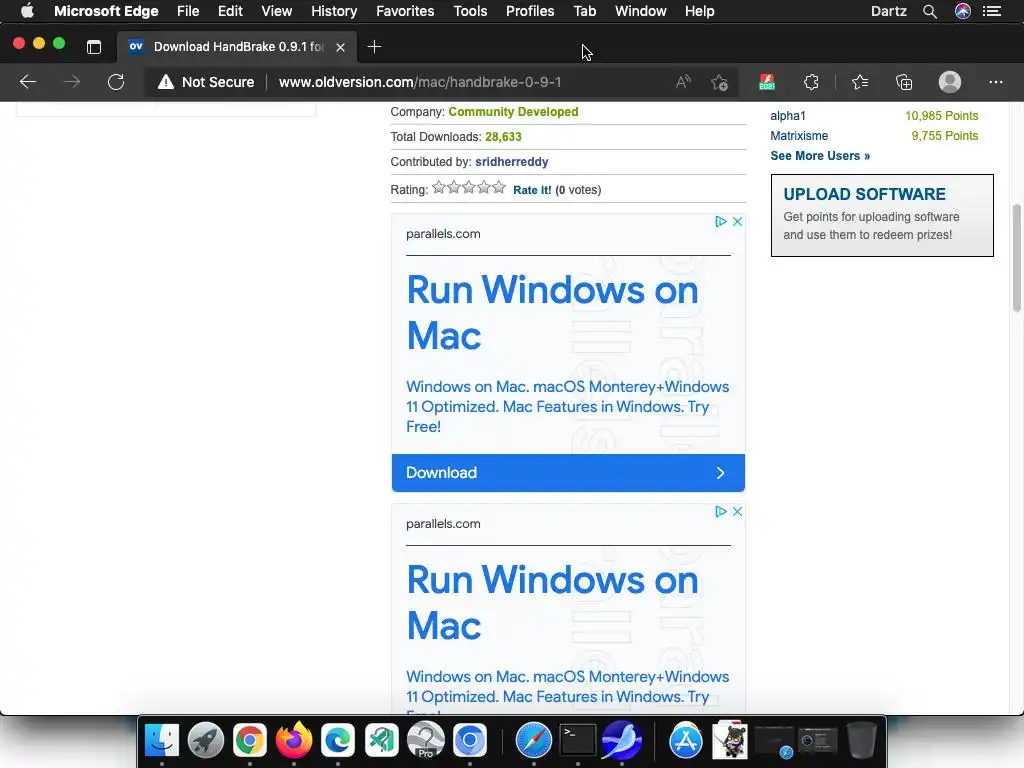Viewport: 1024px width, 768px height.
Task: Open Siri from the menu bar
Action: point(963,11)
